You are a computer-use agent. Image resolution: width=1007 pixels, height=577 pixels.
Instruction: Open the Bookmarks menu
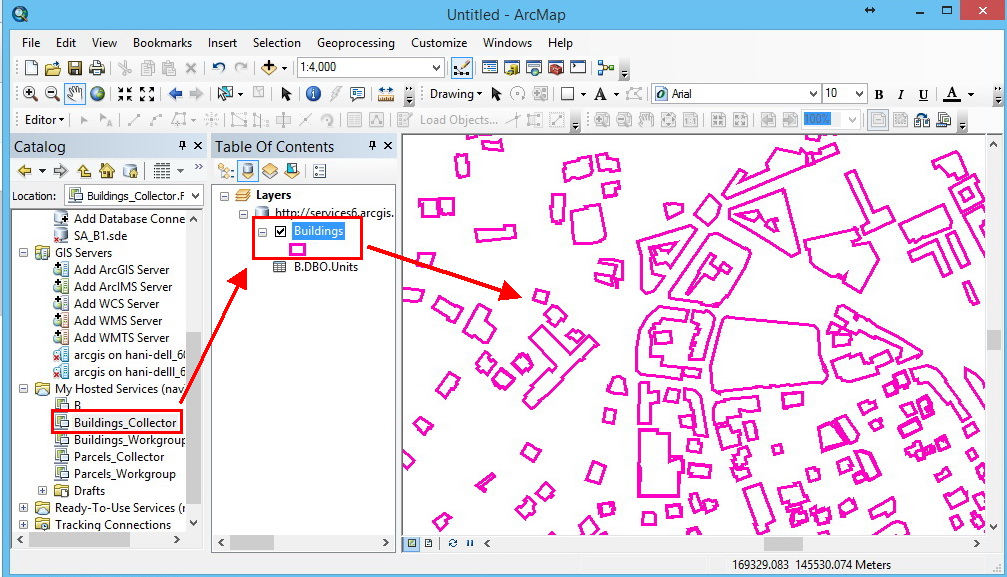(162, 42)
